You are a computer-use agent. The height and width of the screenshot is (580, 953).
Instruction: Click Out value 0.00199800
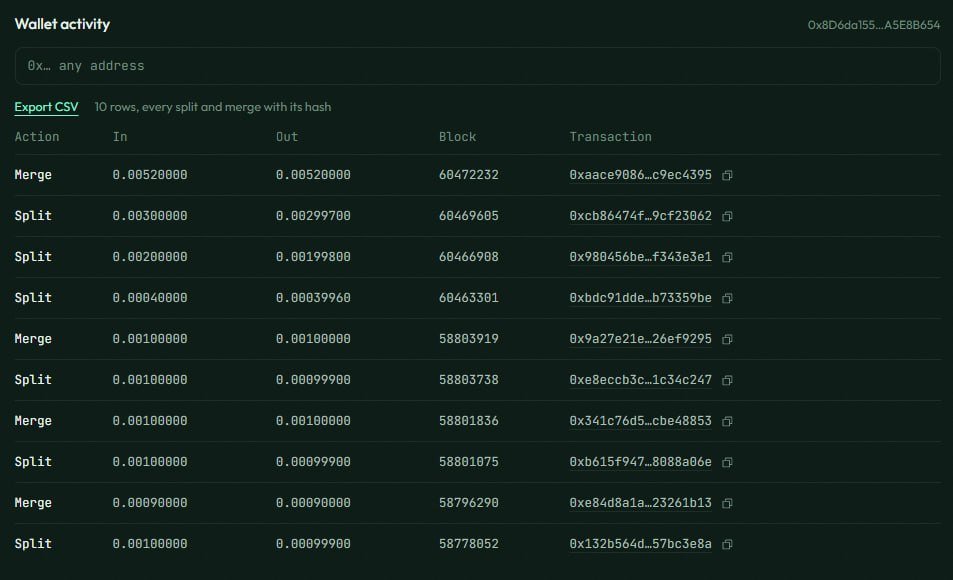(x=313, y=257)
